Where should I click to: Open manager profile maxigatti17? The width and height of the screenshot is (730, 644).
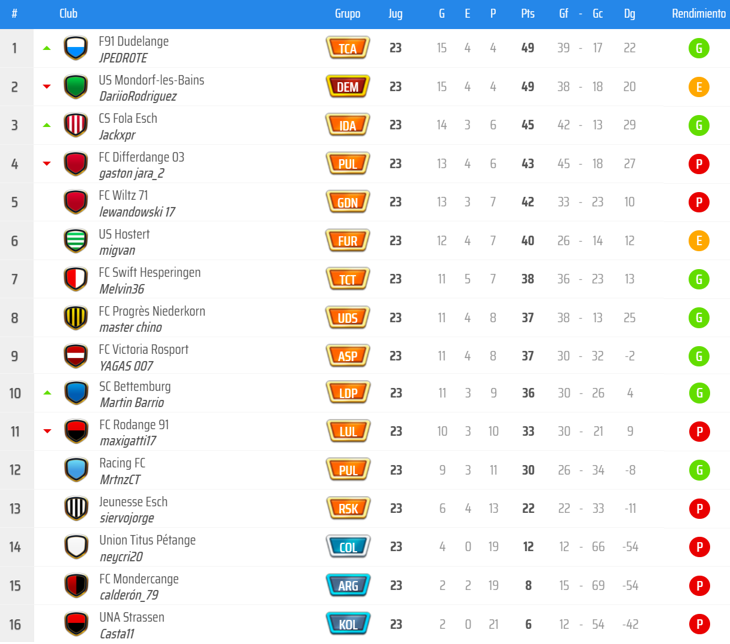(128, 441)
